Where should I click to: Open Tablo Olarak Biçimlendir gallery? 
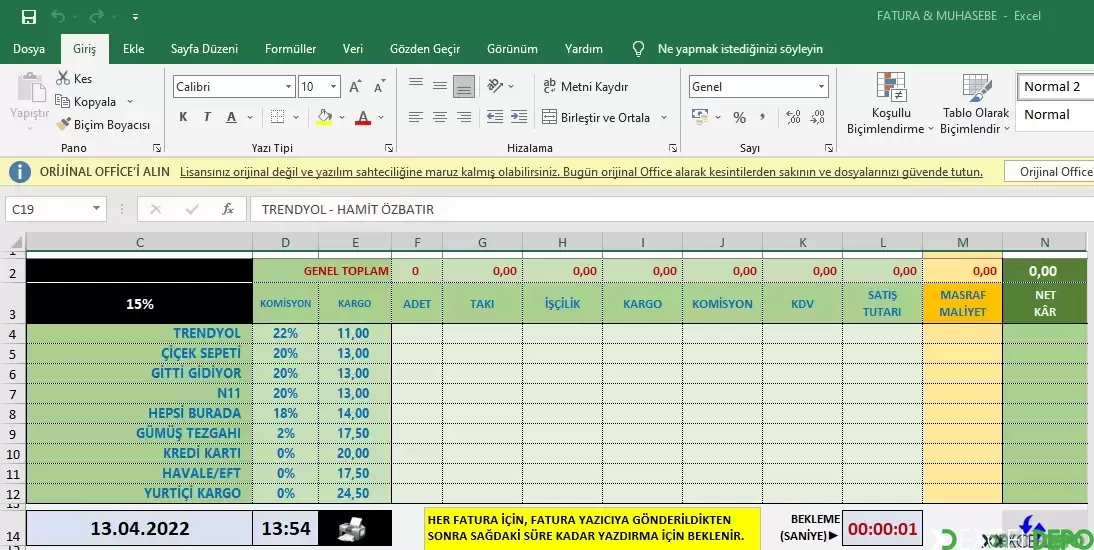coord(975,103)
